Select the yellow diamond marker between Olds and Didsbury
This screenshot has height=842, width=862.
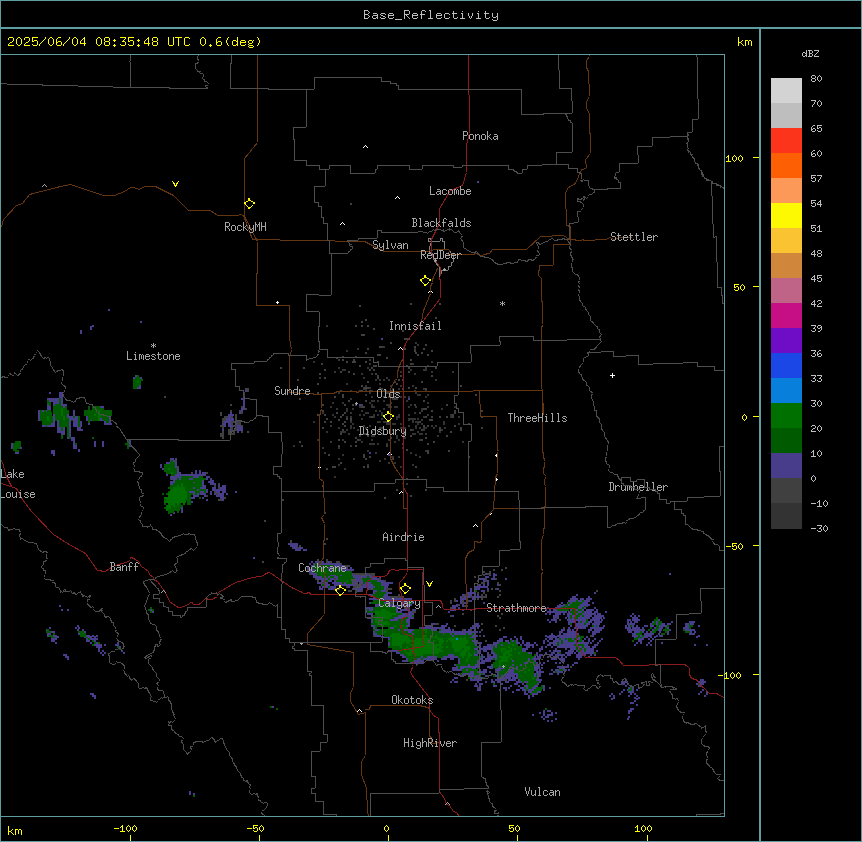[x=388, y=417]
